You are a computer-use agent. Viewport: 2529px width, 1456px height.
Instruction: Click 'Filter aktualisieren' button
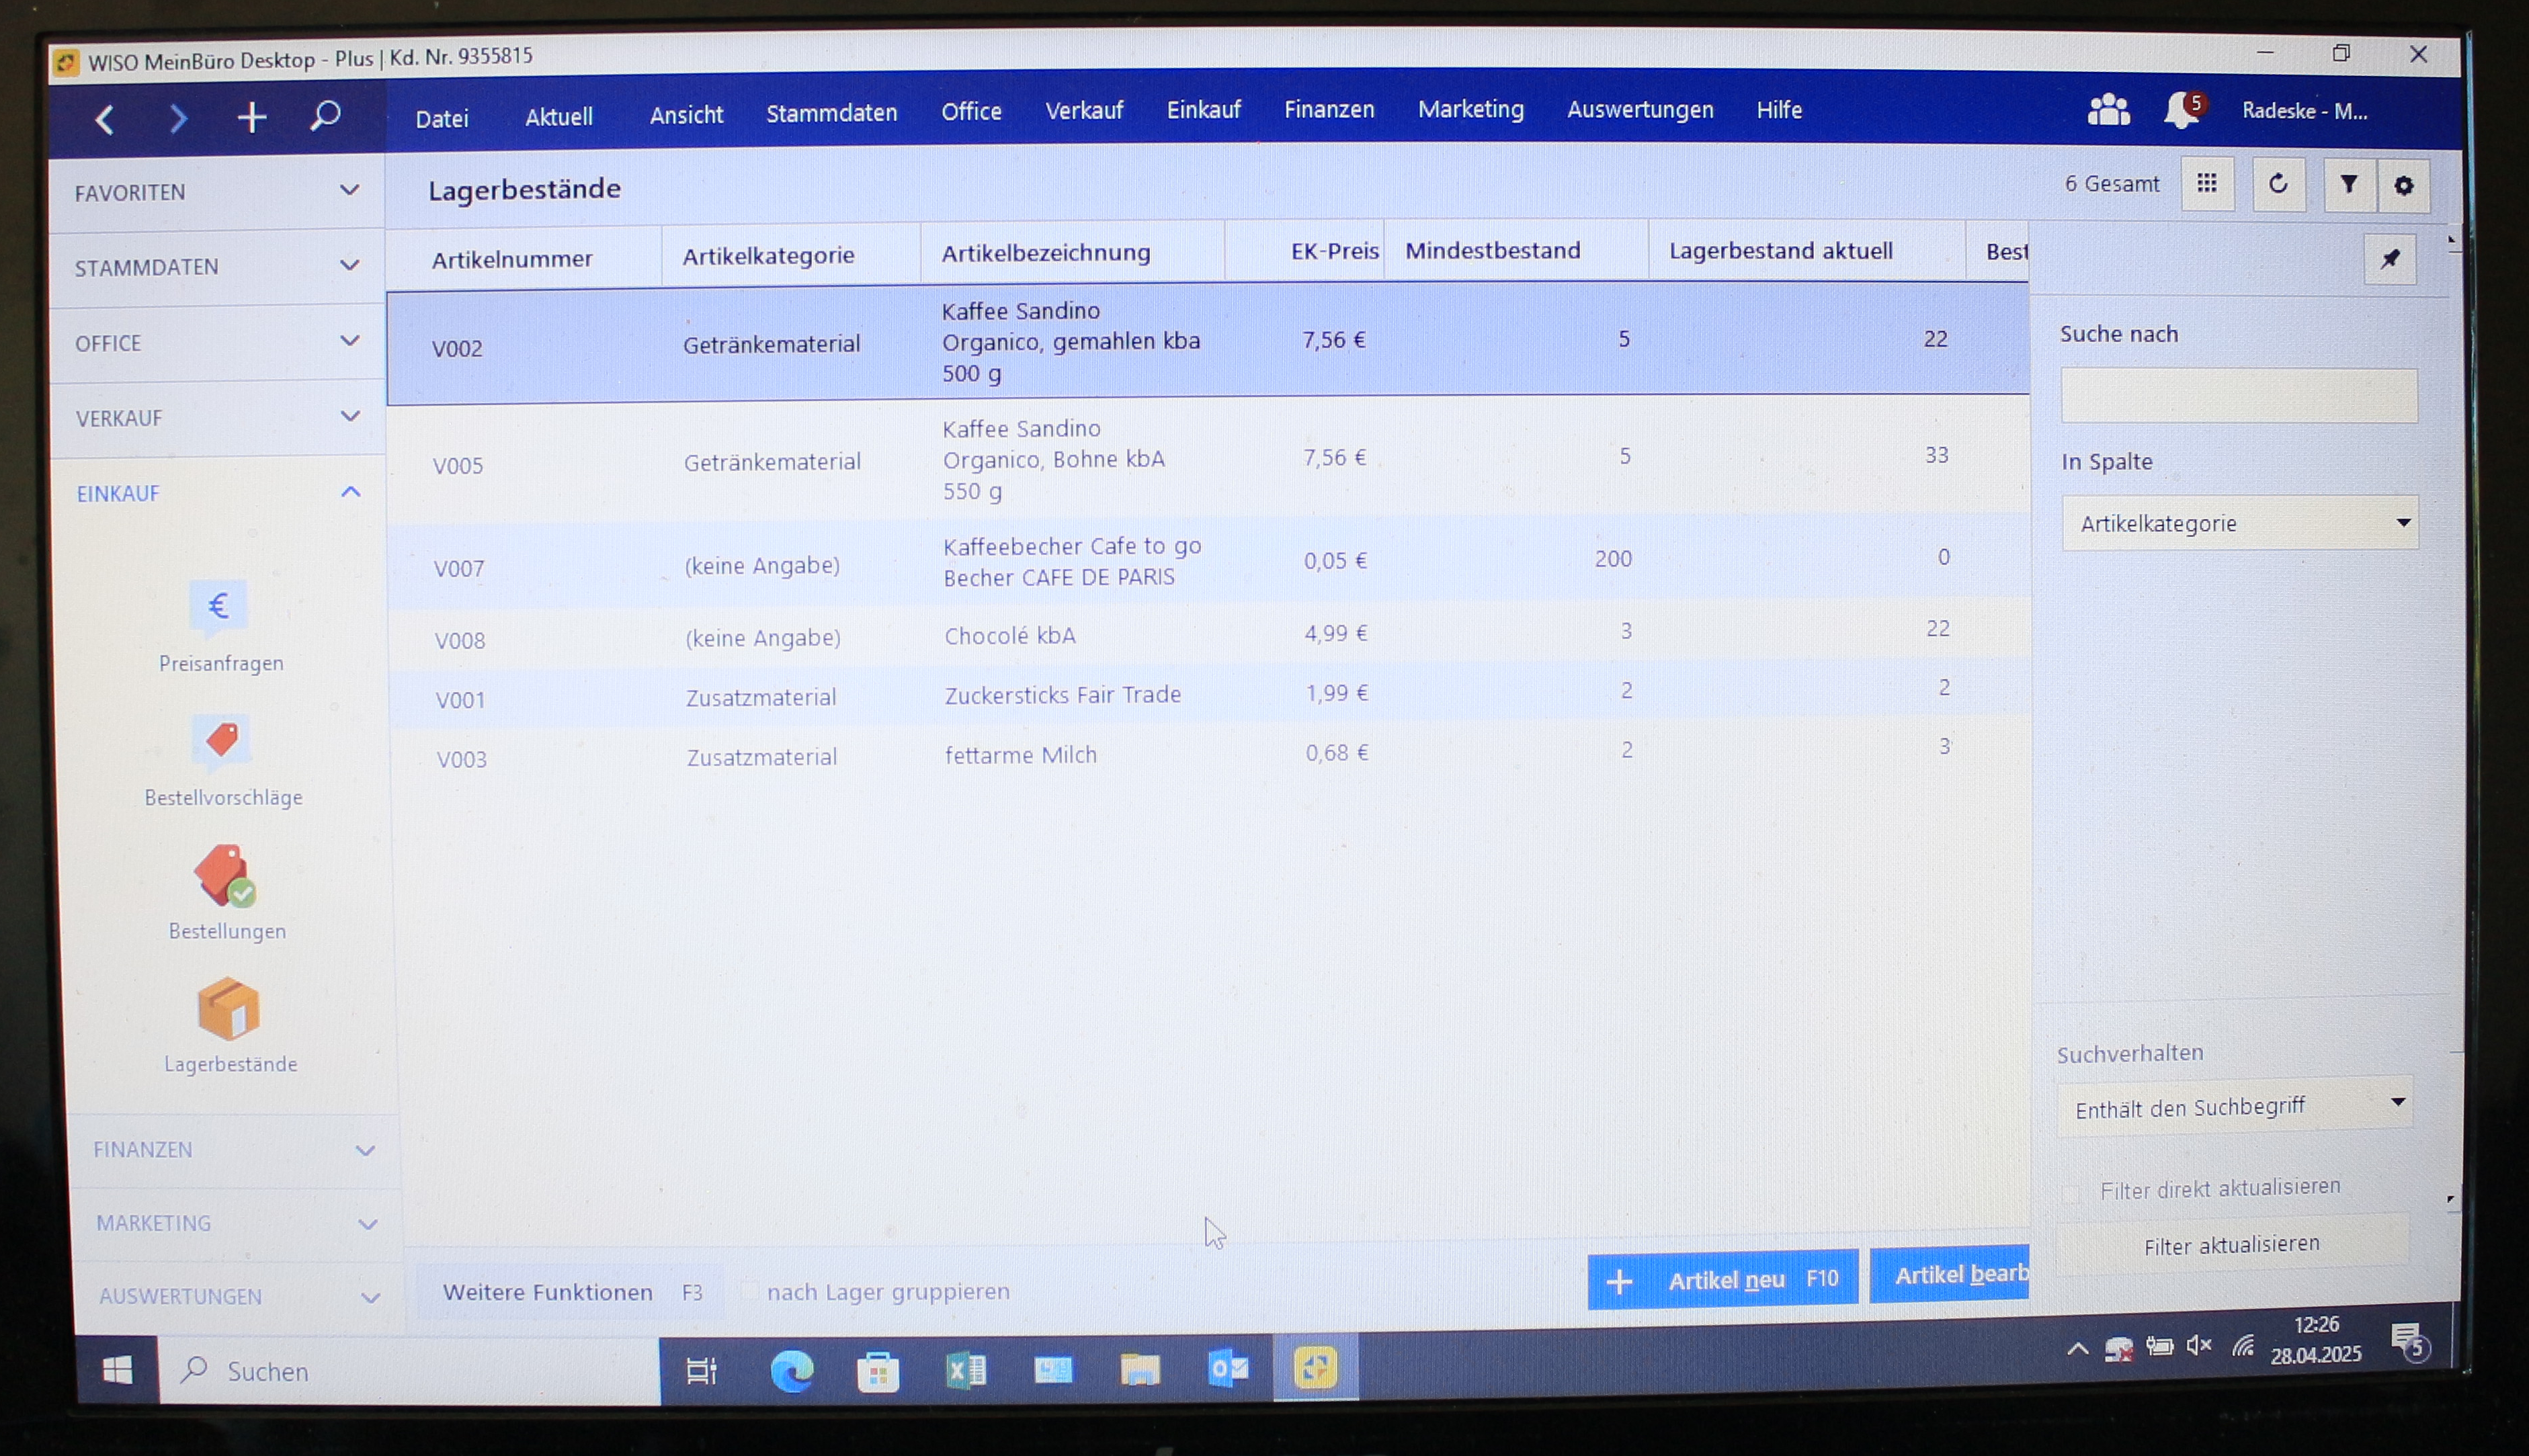point(2231,1244)
